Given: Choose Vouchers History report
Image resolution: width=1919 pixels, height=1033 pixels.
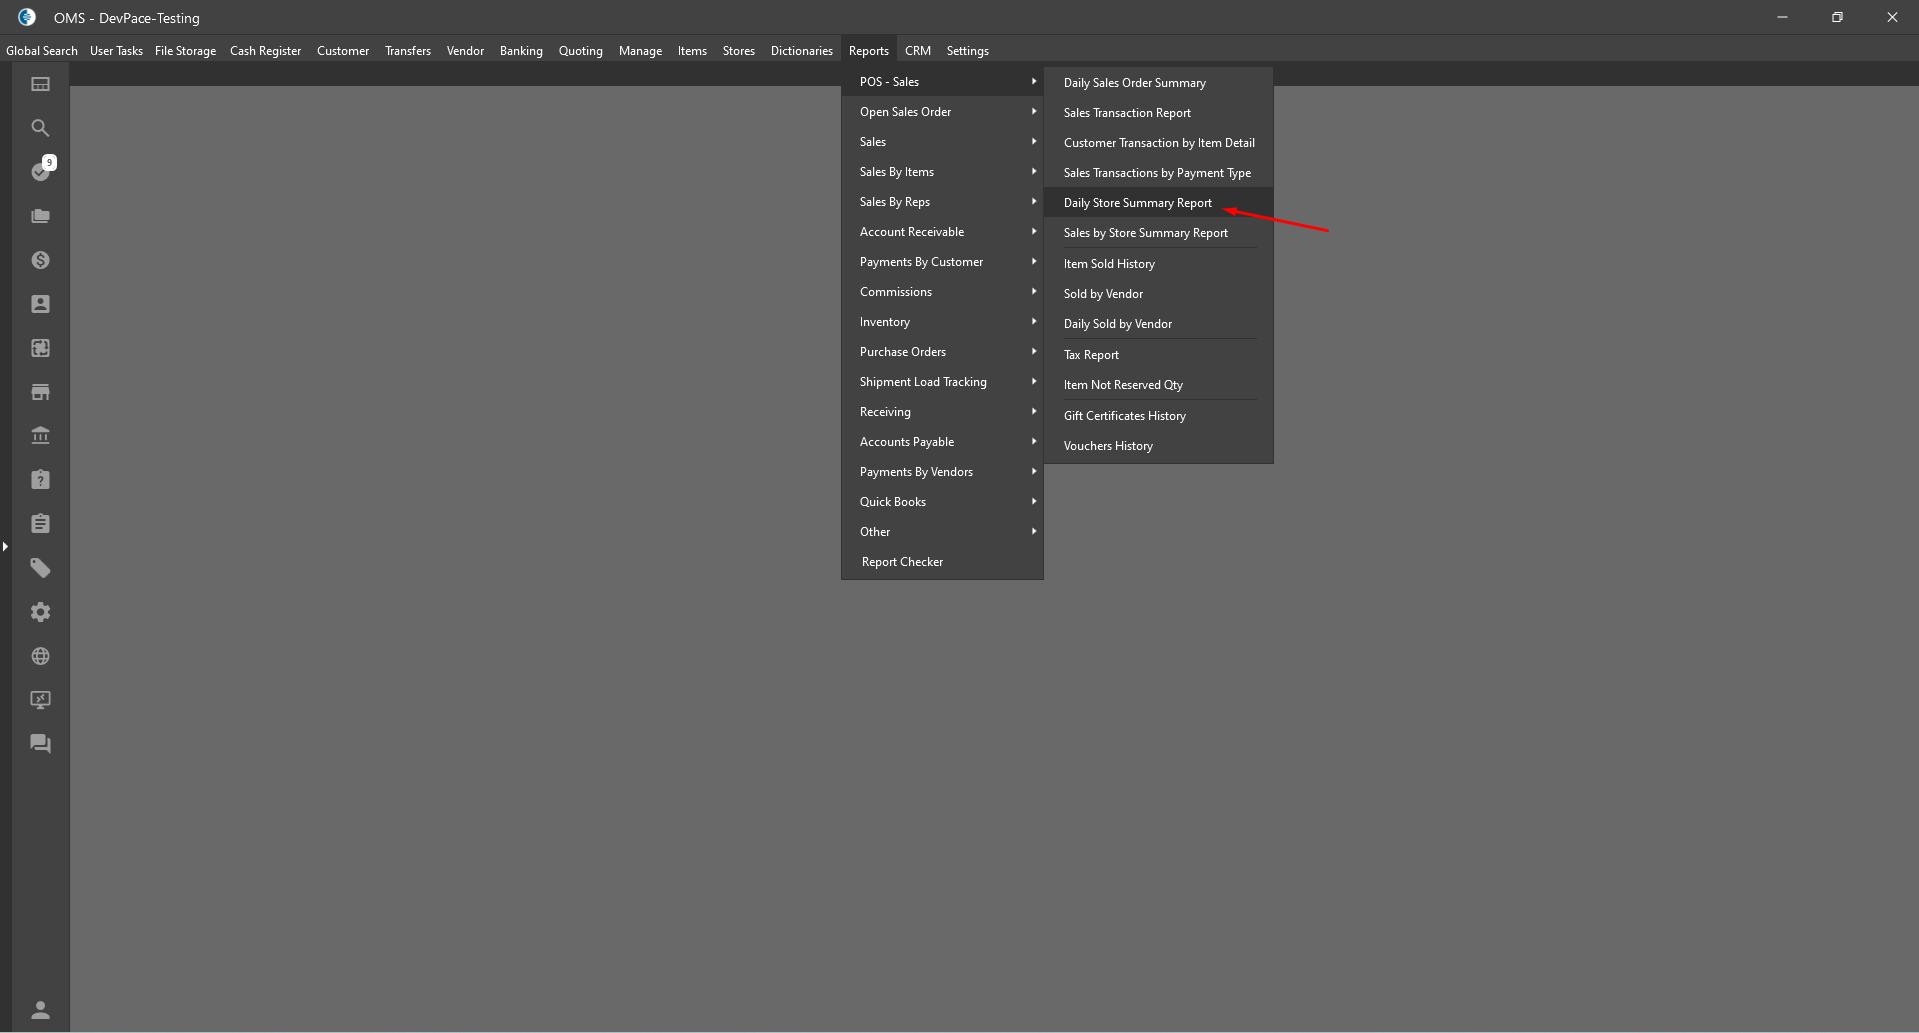Looking at the screenshot, I should 1158,446.
